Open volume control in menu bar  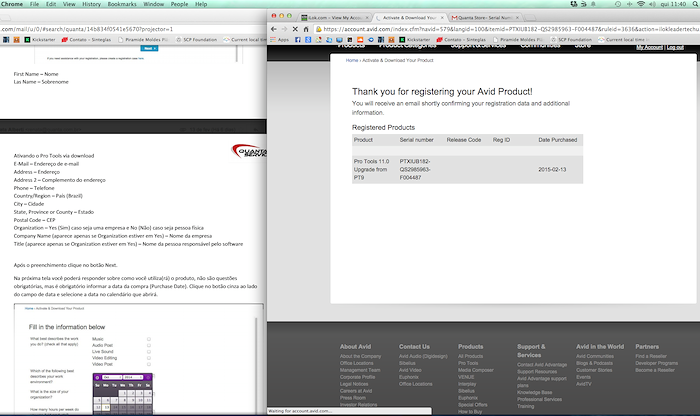click(652, 4)
